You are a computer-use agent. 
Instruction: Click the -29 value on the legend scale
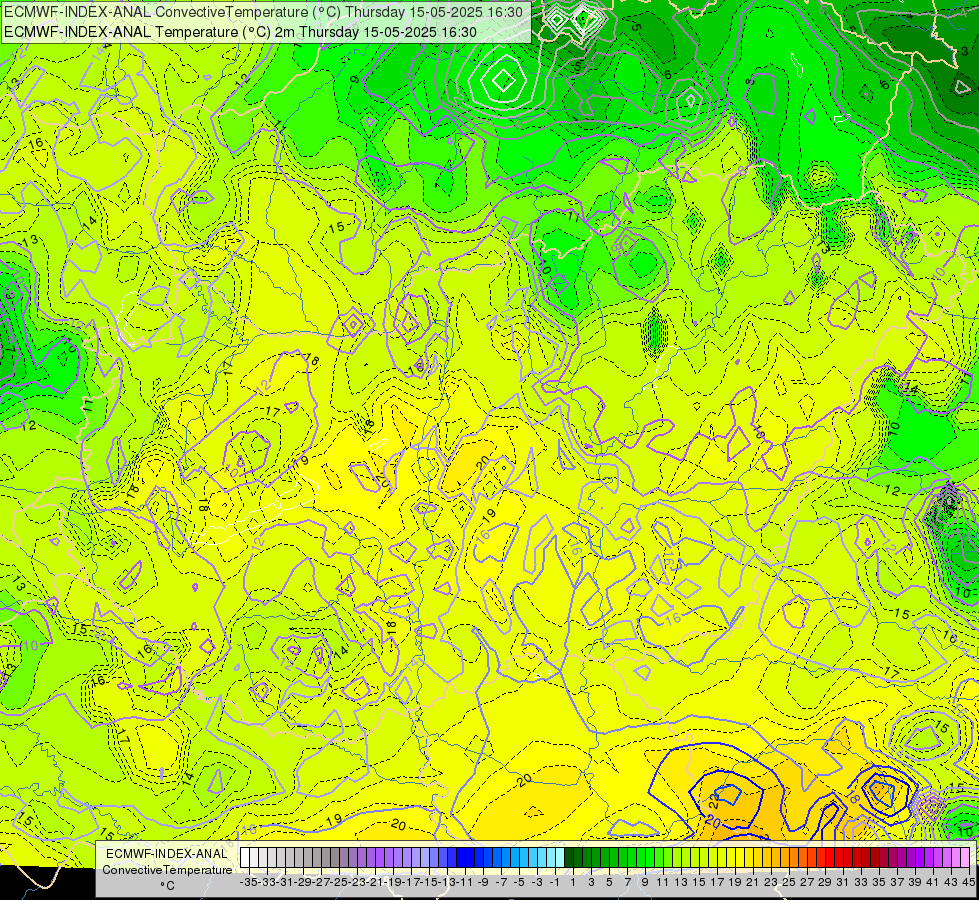click(x=303, y=882)
